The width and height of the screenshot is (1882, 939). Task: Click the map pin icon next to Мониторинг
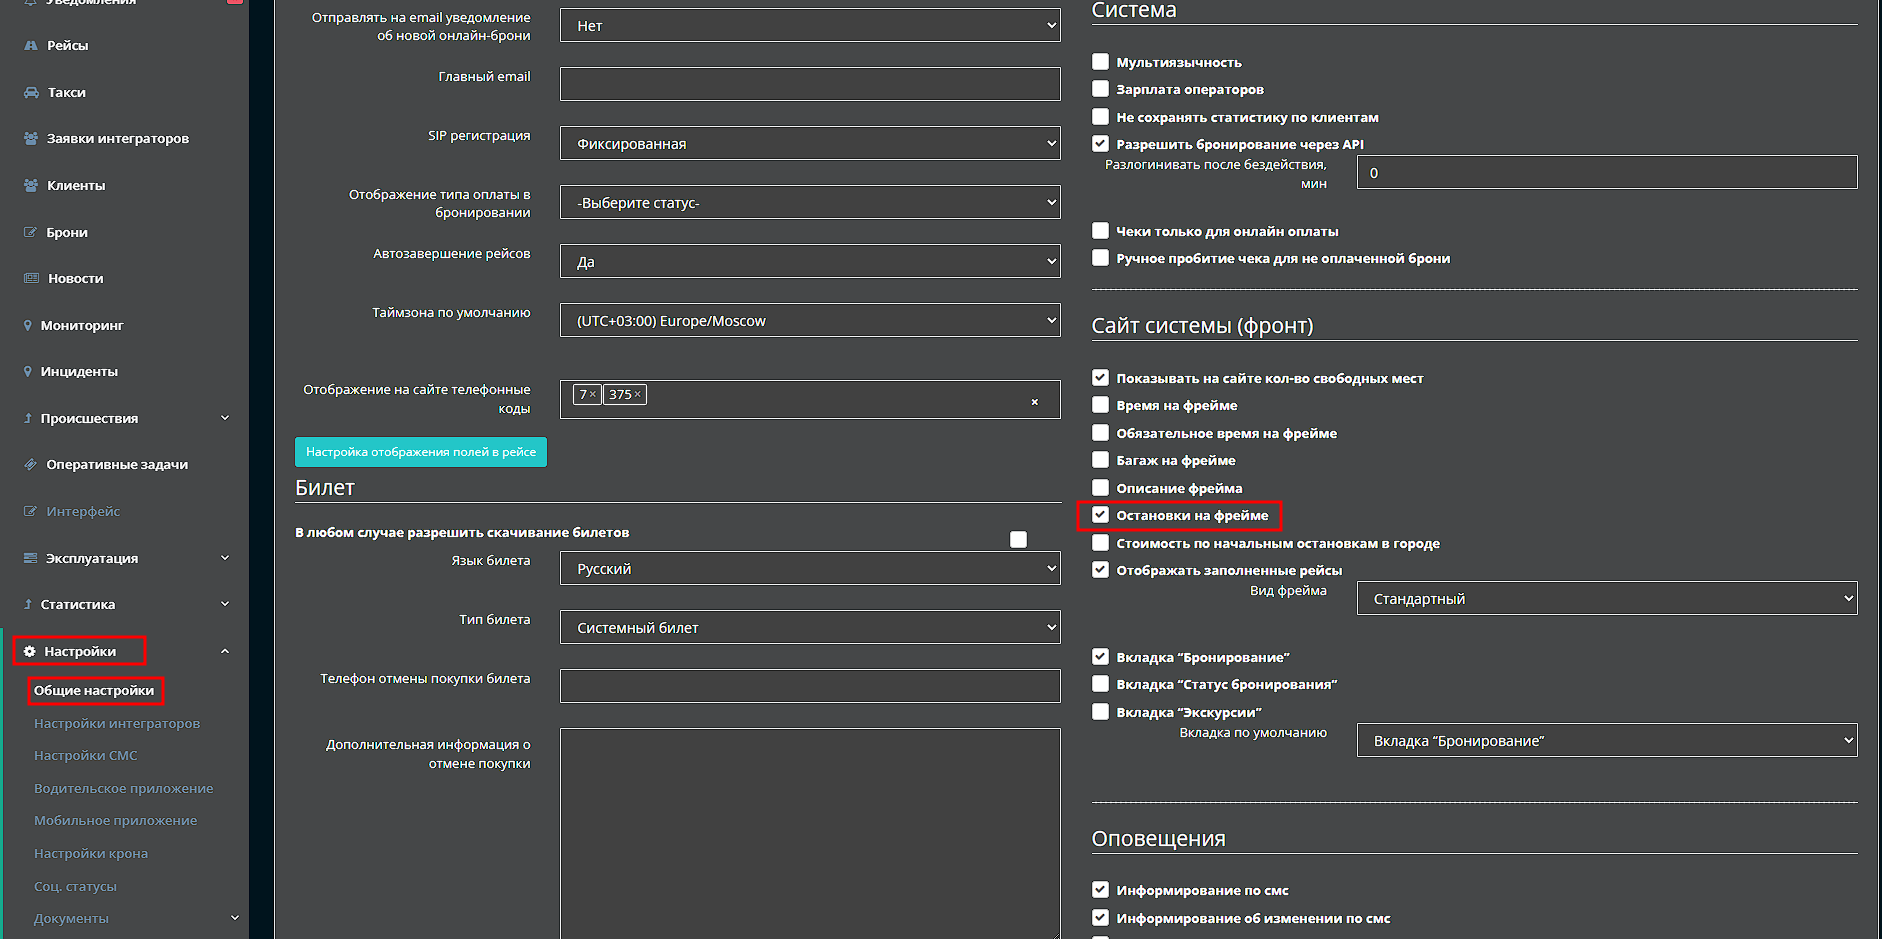tap(28, 326)
